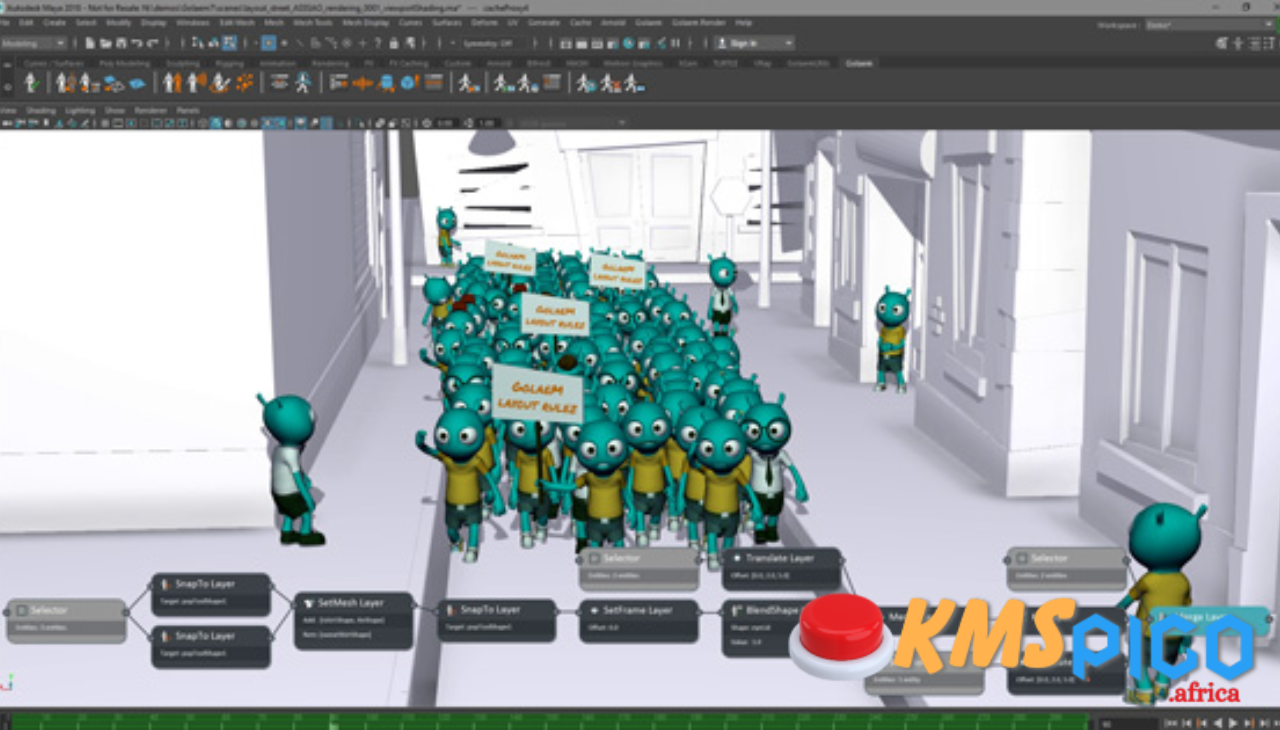Open the viewport Shading menu
This screenshot has width=1280, height=730.
click(x=41, y=110)
